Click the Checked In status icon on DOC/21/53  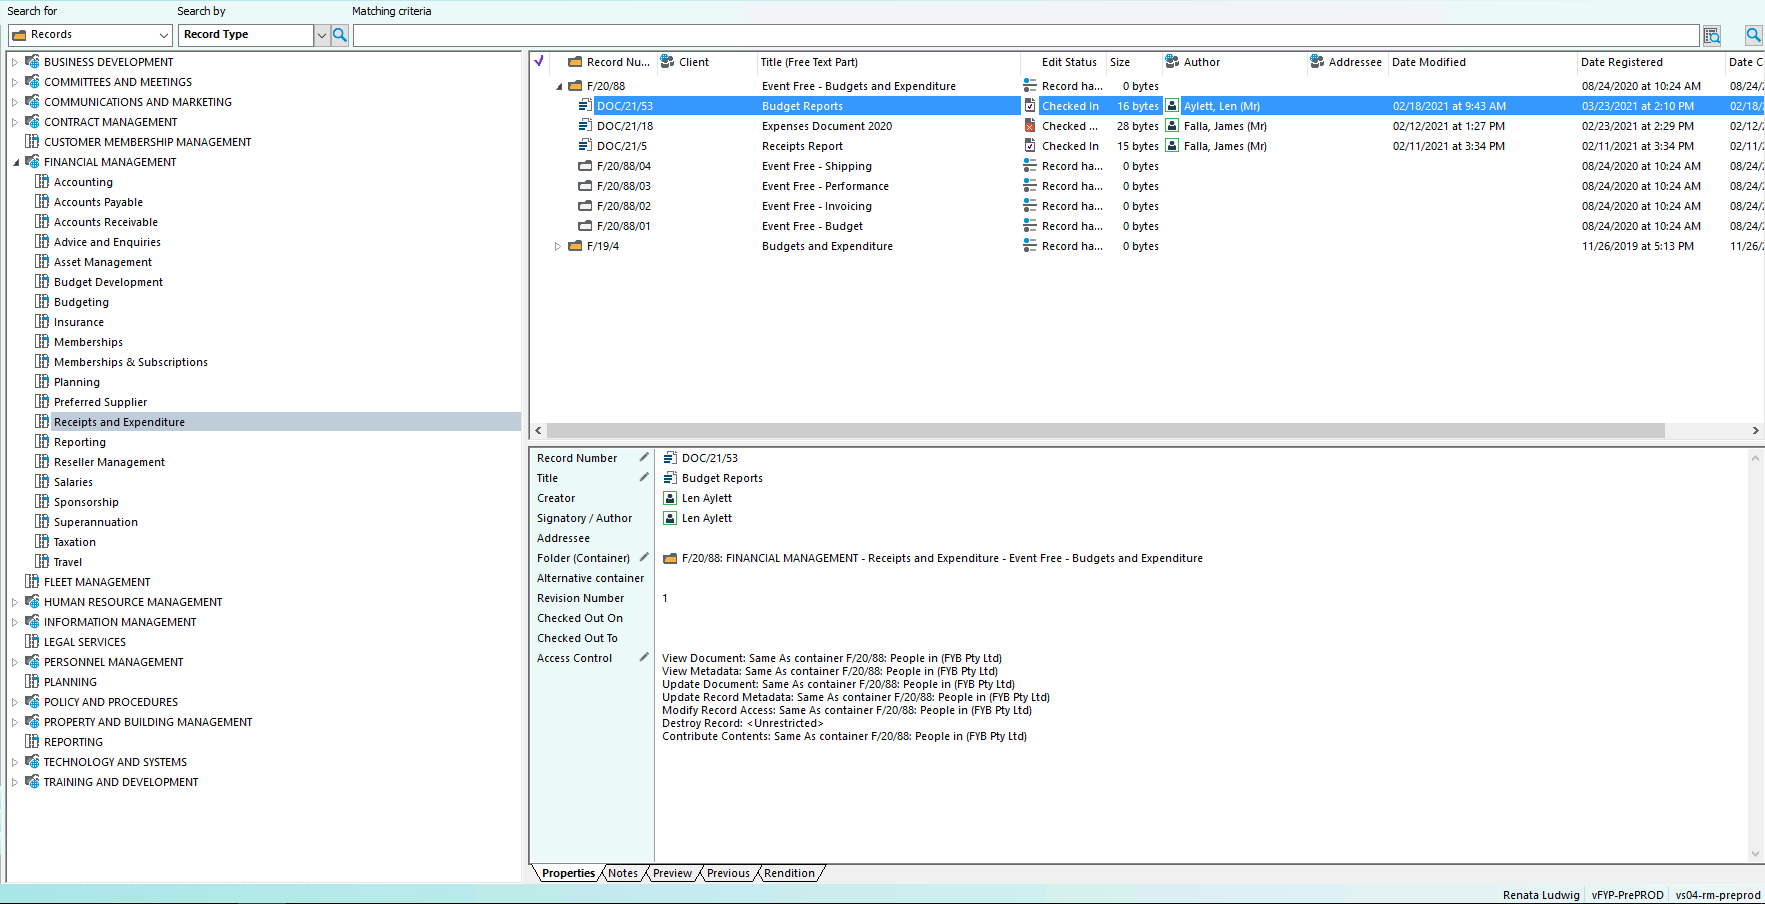1030,105
